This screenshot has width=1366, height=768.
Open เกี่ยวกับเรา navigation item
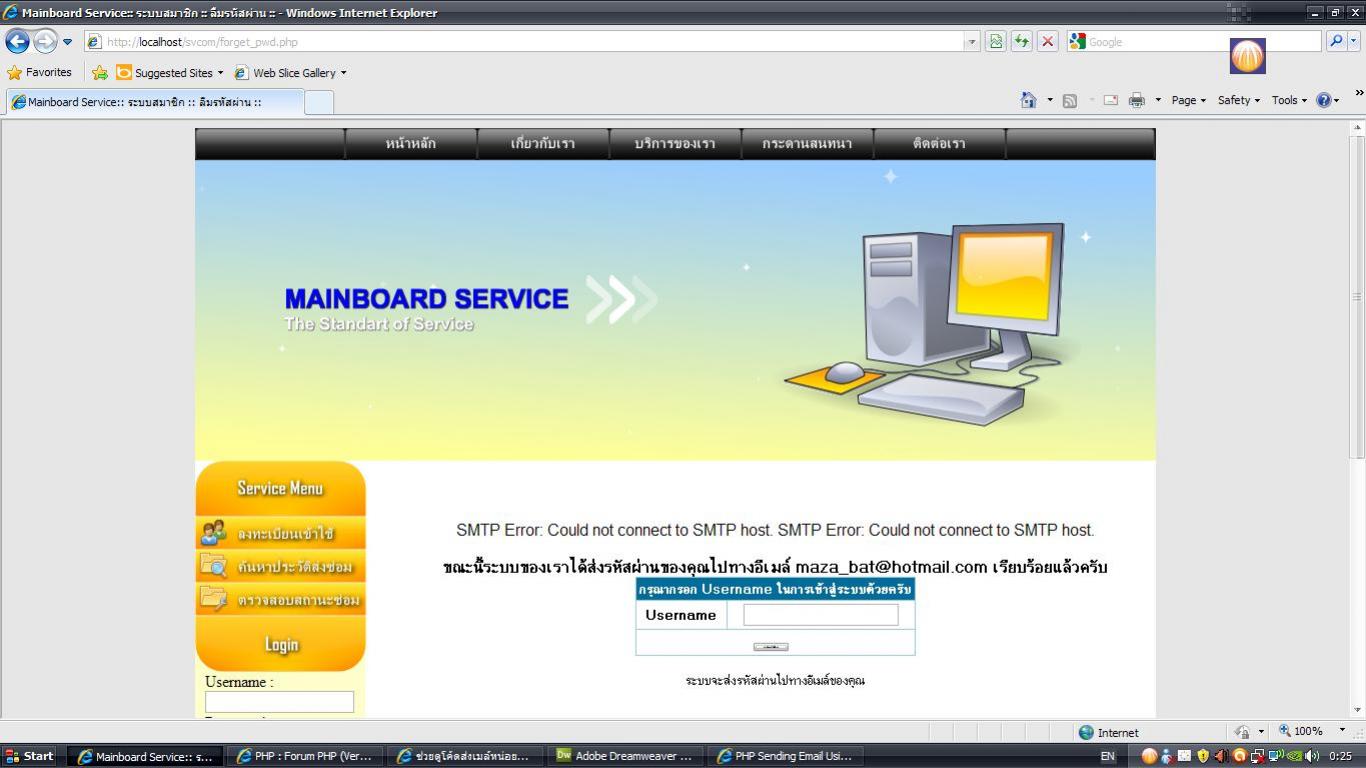tap(543, 144)
